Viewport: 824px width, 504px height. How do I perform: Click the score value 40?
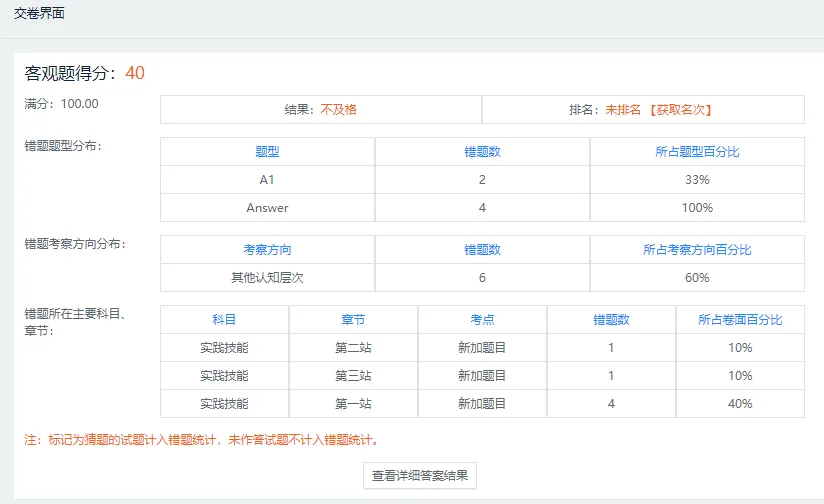click(135, 73)
